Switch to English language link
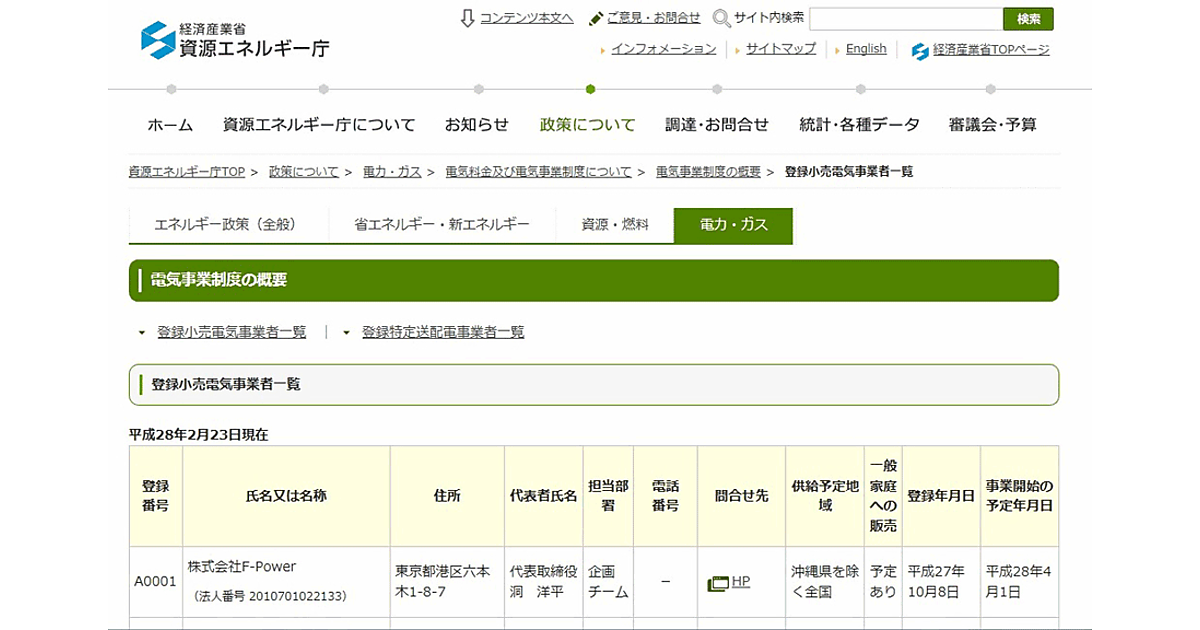 pyautogui.click(x=866, y=49)
